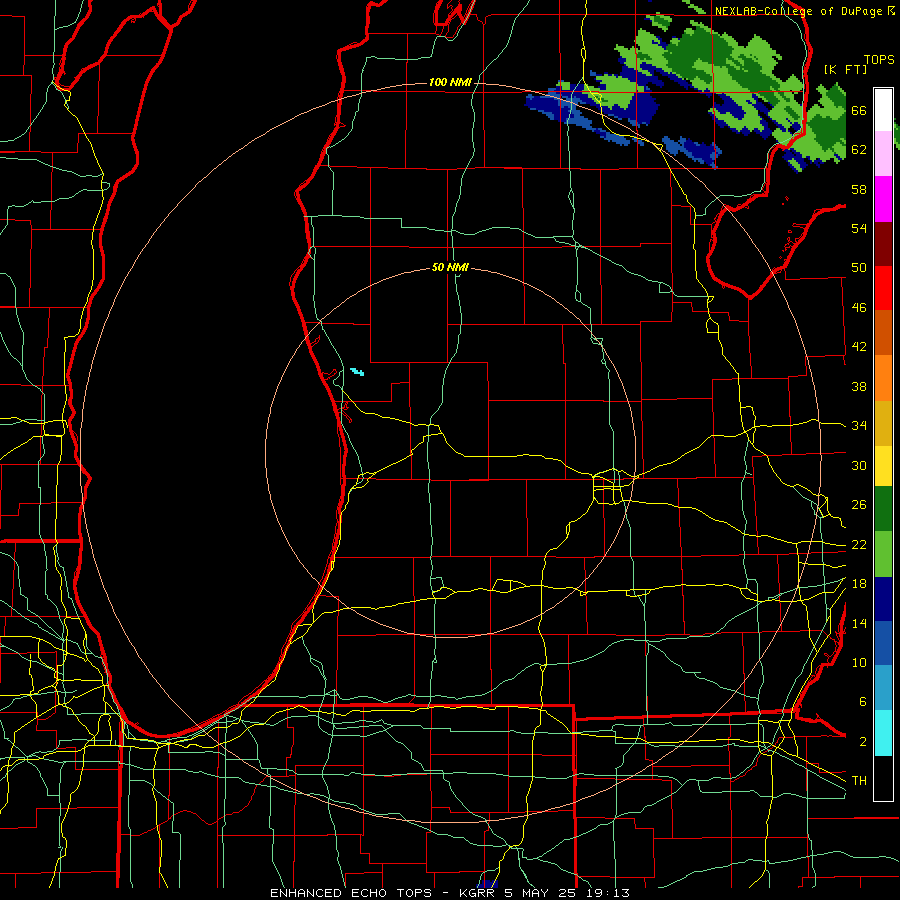Screen dimensions: 900x900
Task: Select the white swatch in the color scale
Action: [x=883, y=110]
